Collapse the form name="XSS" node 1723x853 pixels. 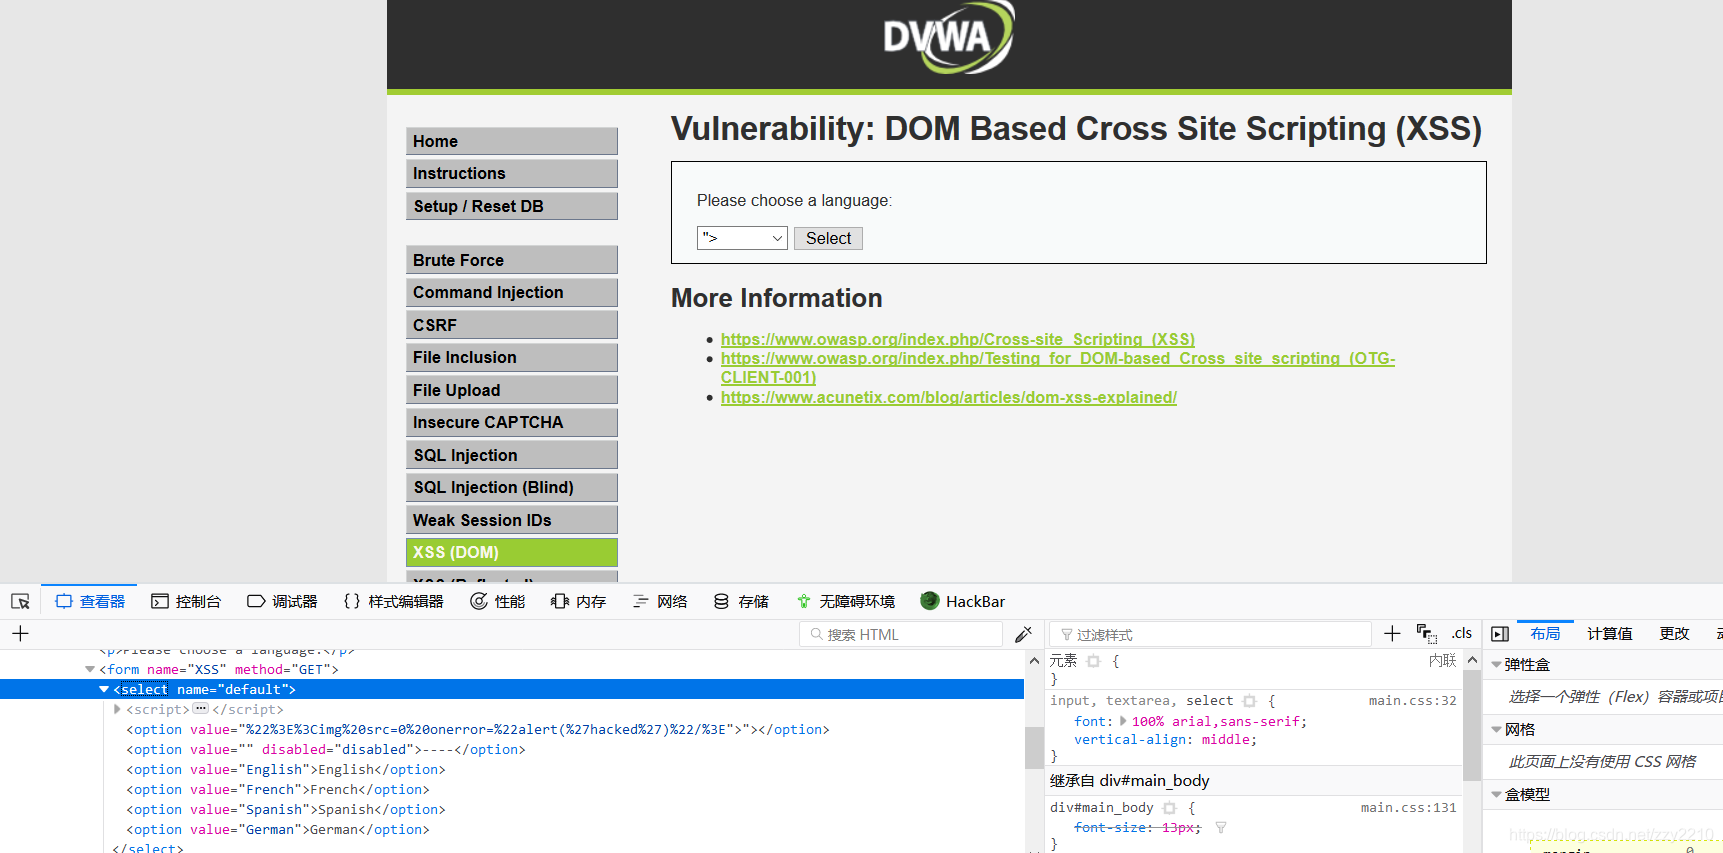90,670
